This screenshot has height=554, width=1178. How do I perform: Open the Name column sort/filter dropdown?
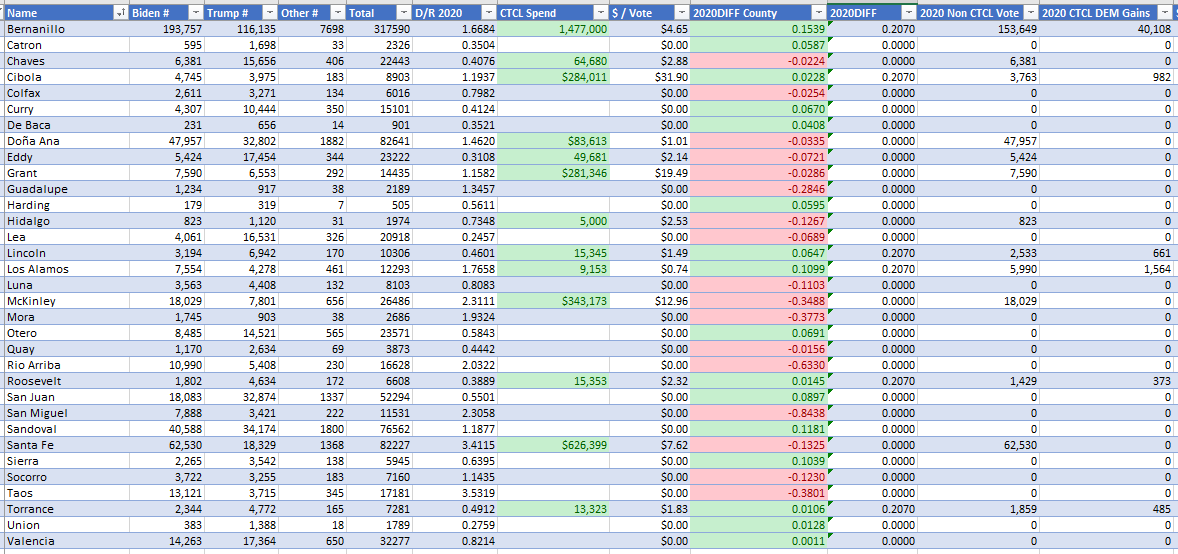click(120, 14)
